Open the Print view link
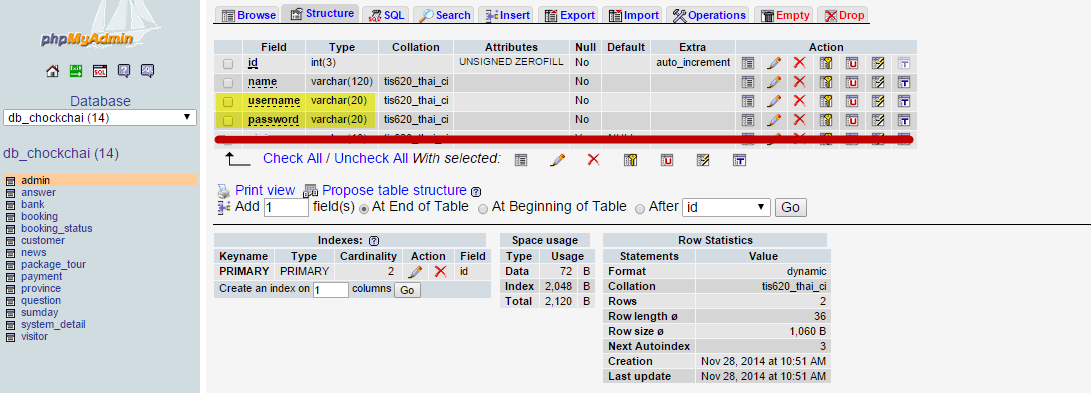 (265, 190)
